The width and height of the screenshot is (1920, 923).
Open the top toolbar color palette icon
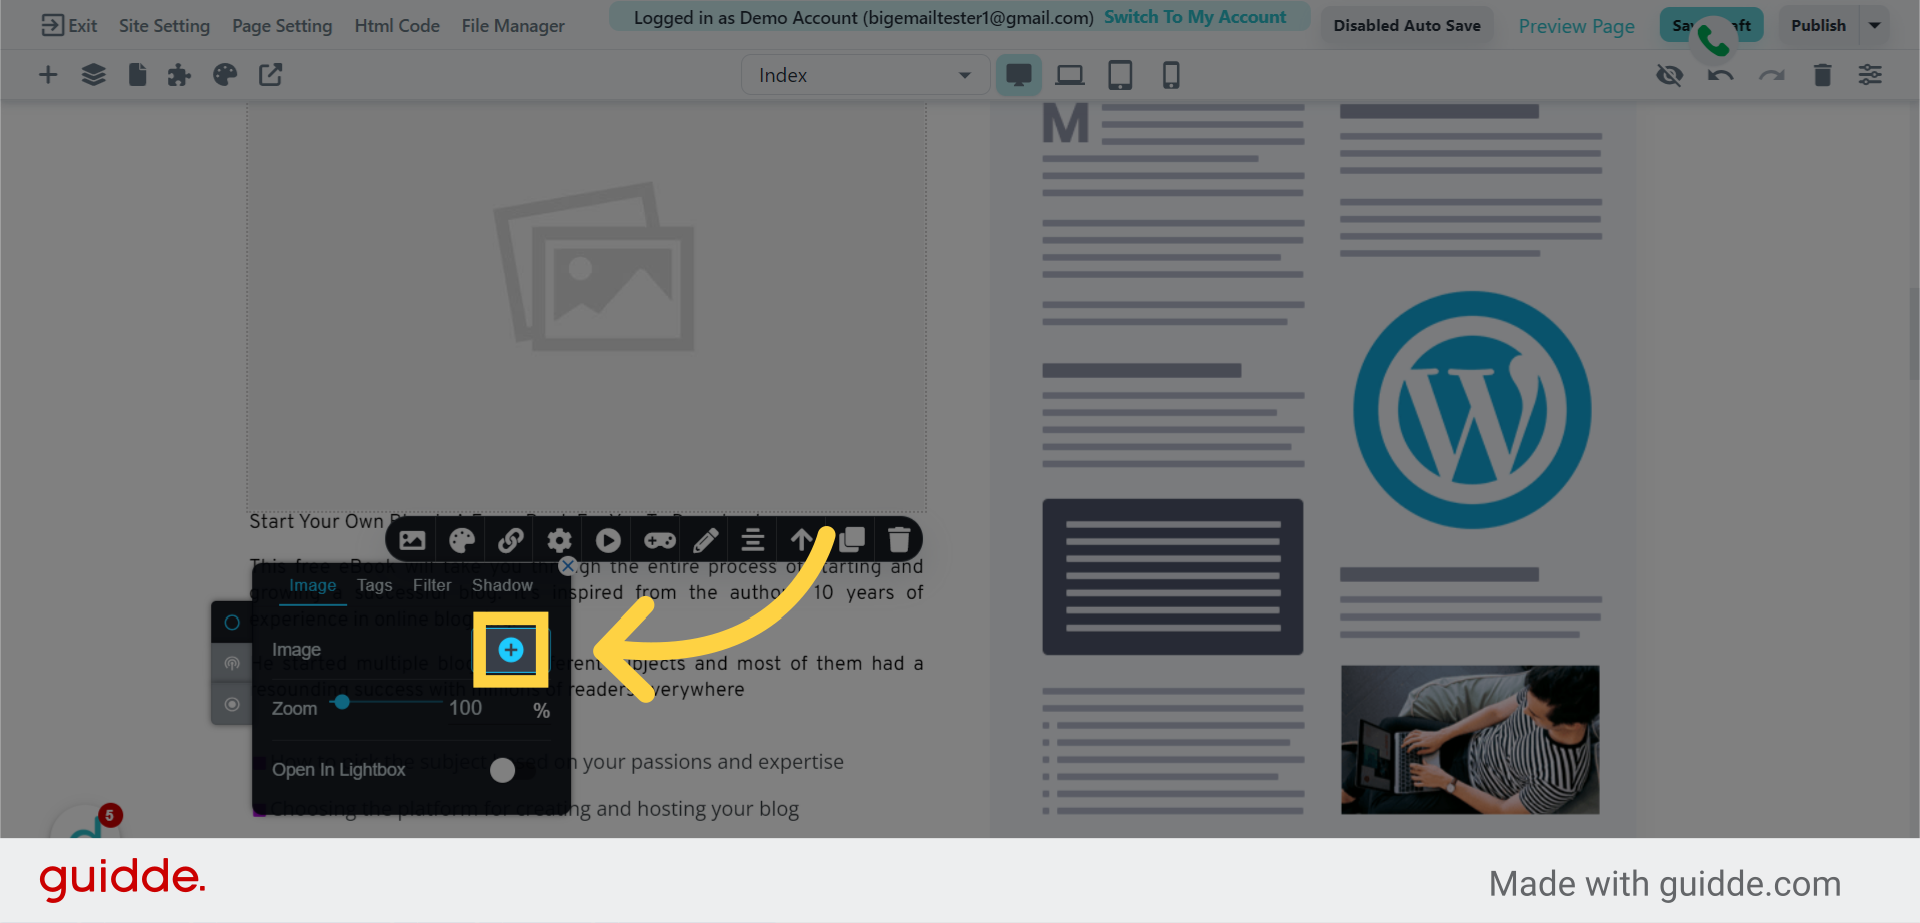coord(225,75)
